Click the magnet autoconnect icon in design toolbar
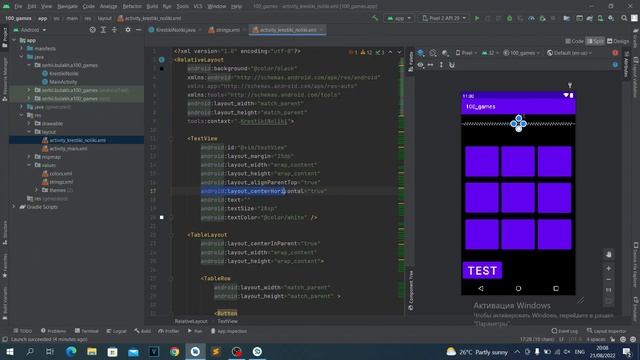Image resolution: width=640 pixels, height=360 pixels. (x=452, y=64)
